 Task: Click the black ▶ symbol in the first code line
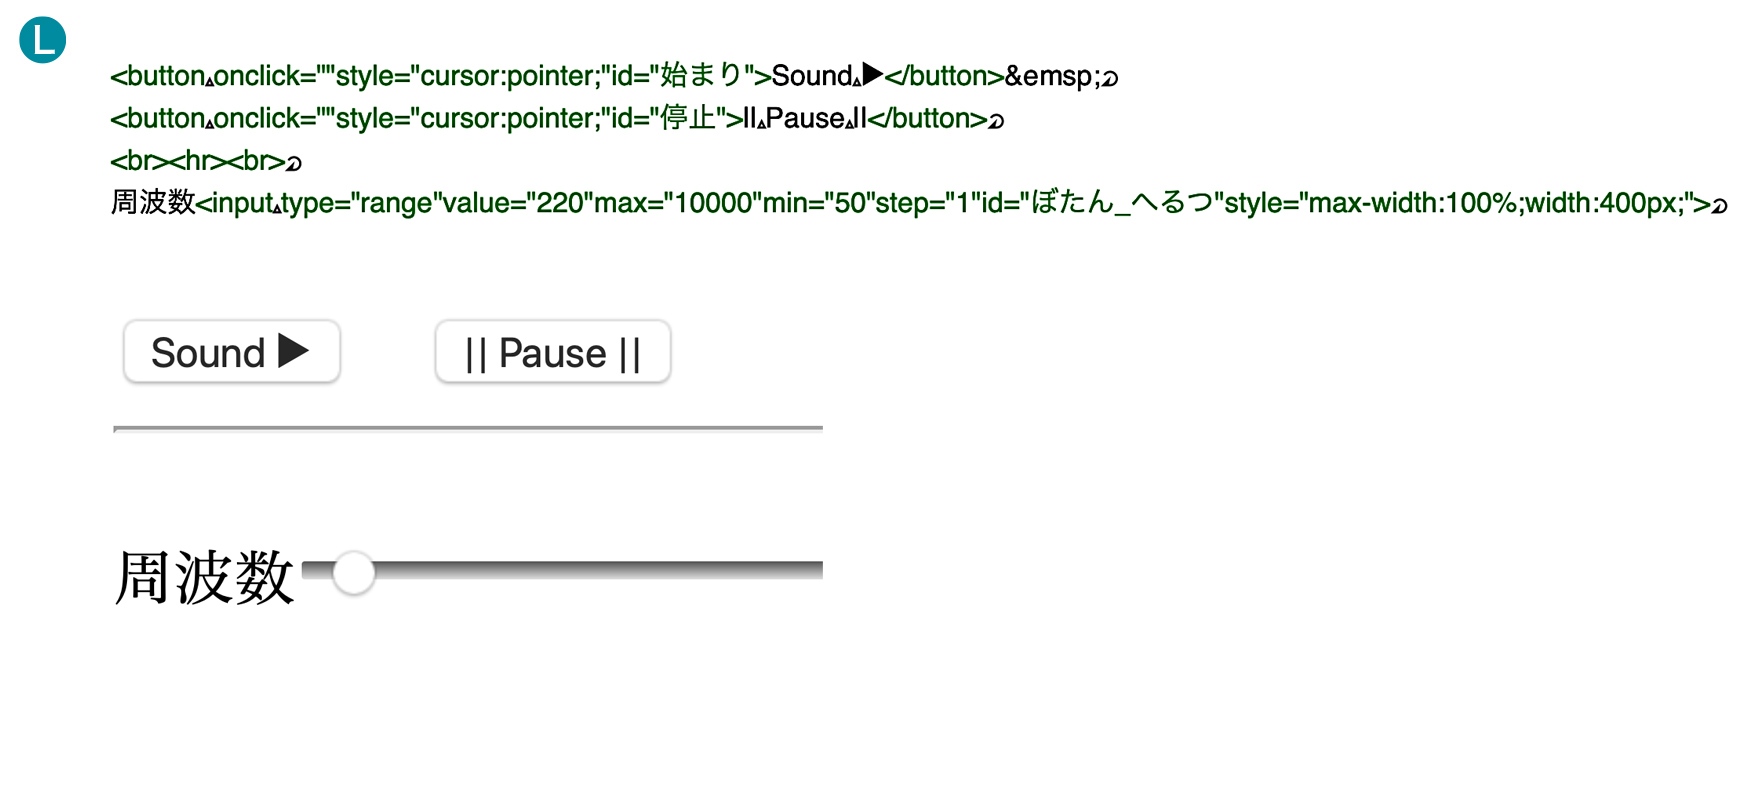point(873,74)
